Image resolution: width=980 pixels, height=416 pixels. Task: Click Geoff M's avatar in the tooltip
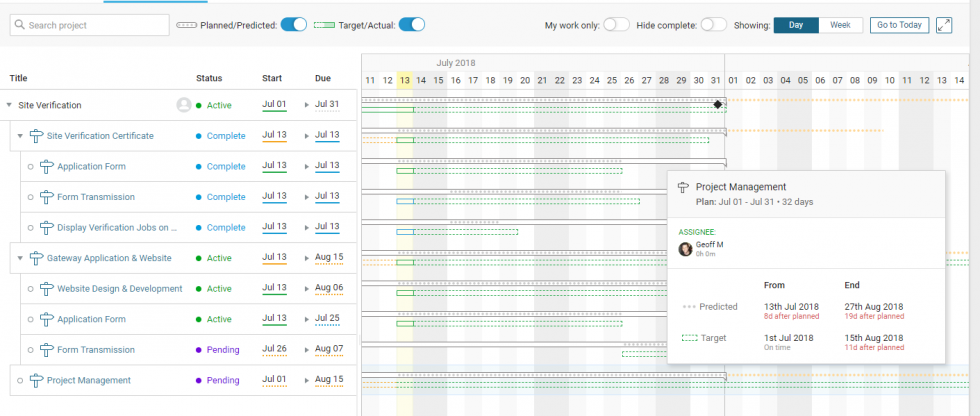(x=686, y=249)
